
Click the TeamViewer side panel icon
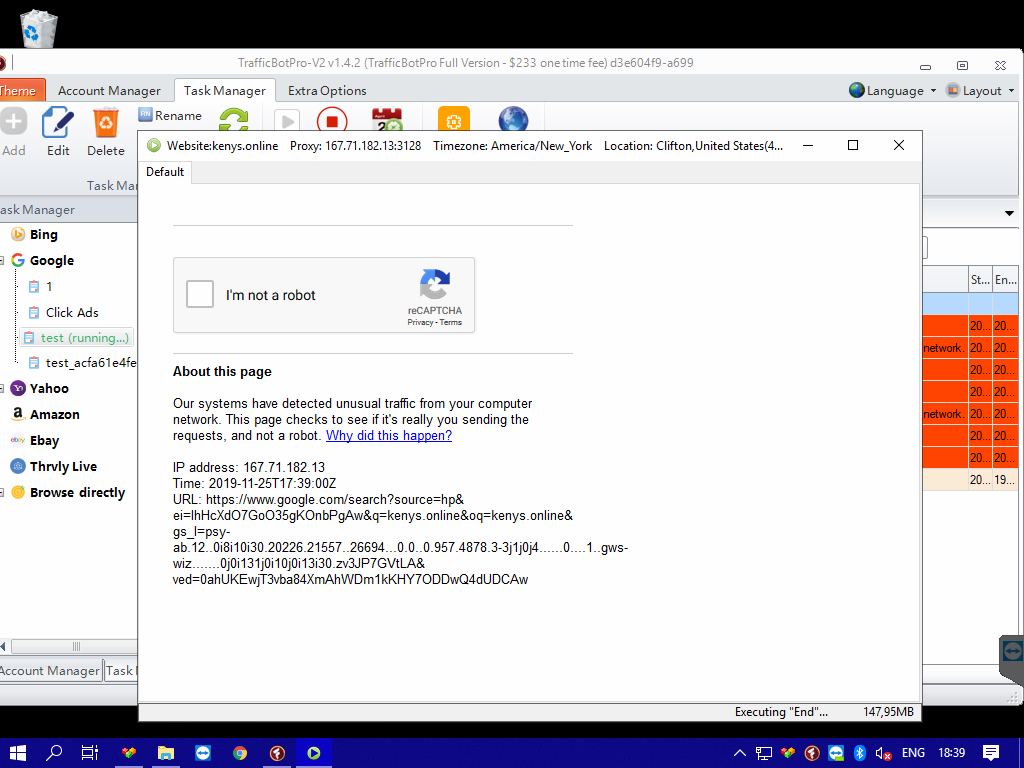[x=1012, y=651]
